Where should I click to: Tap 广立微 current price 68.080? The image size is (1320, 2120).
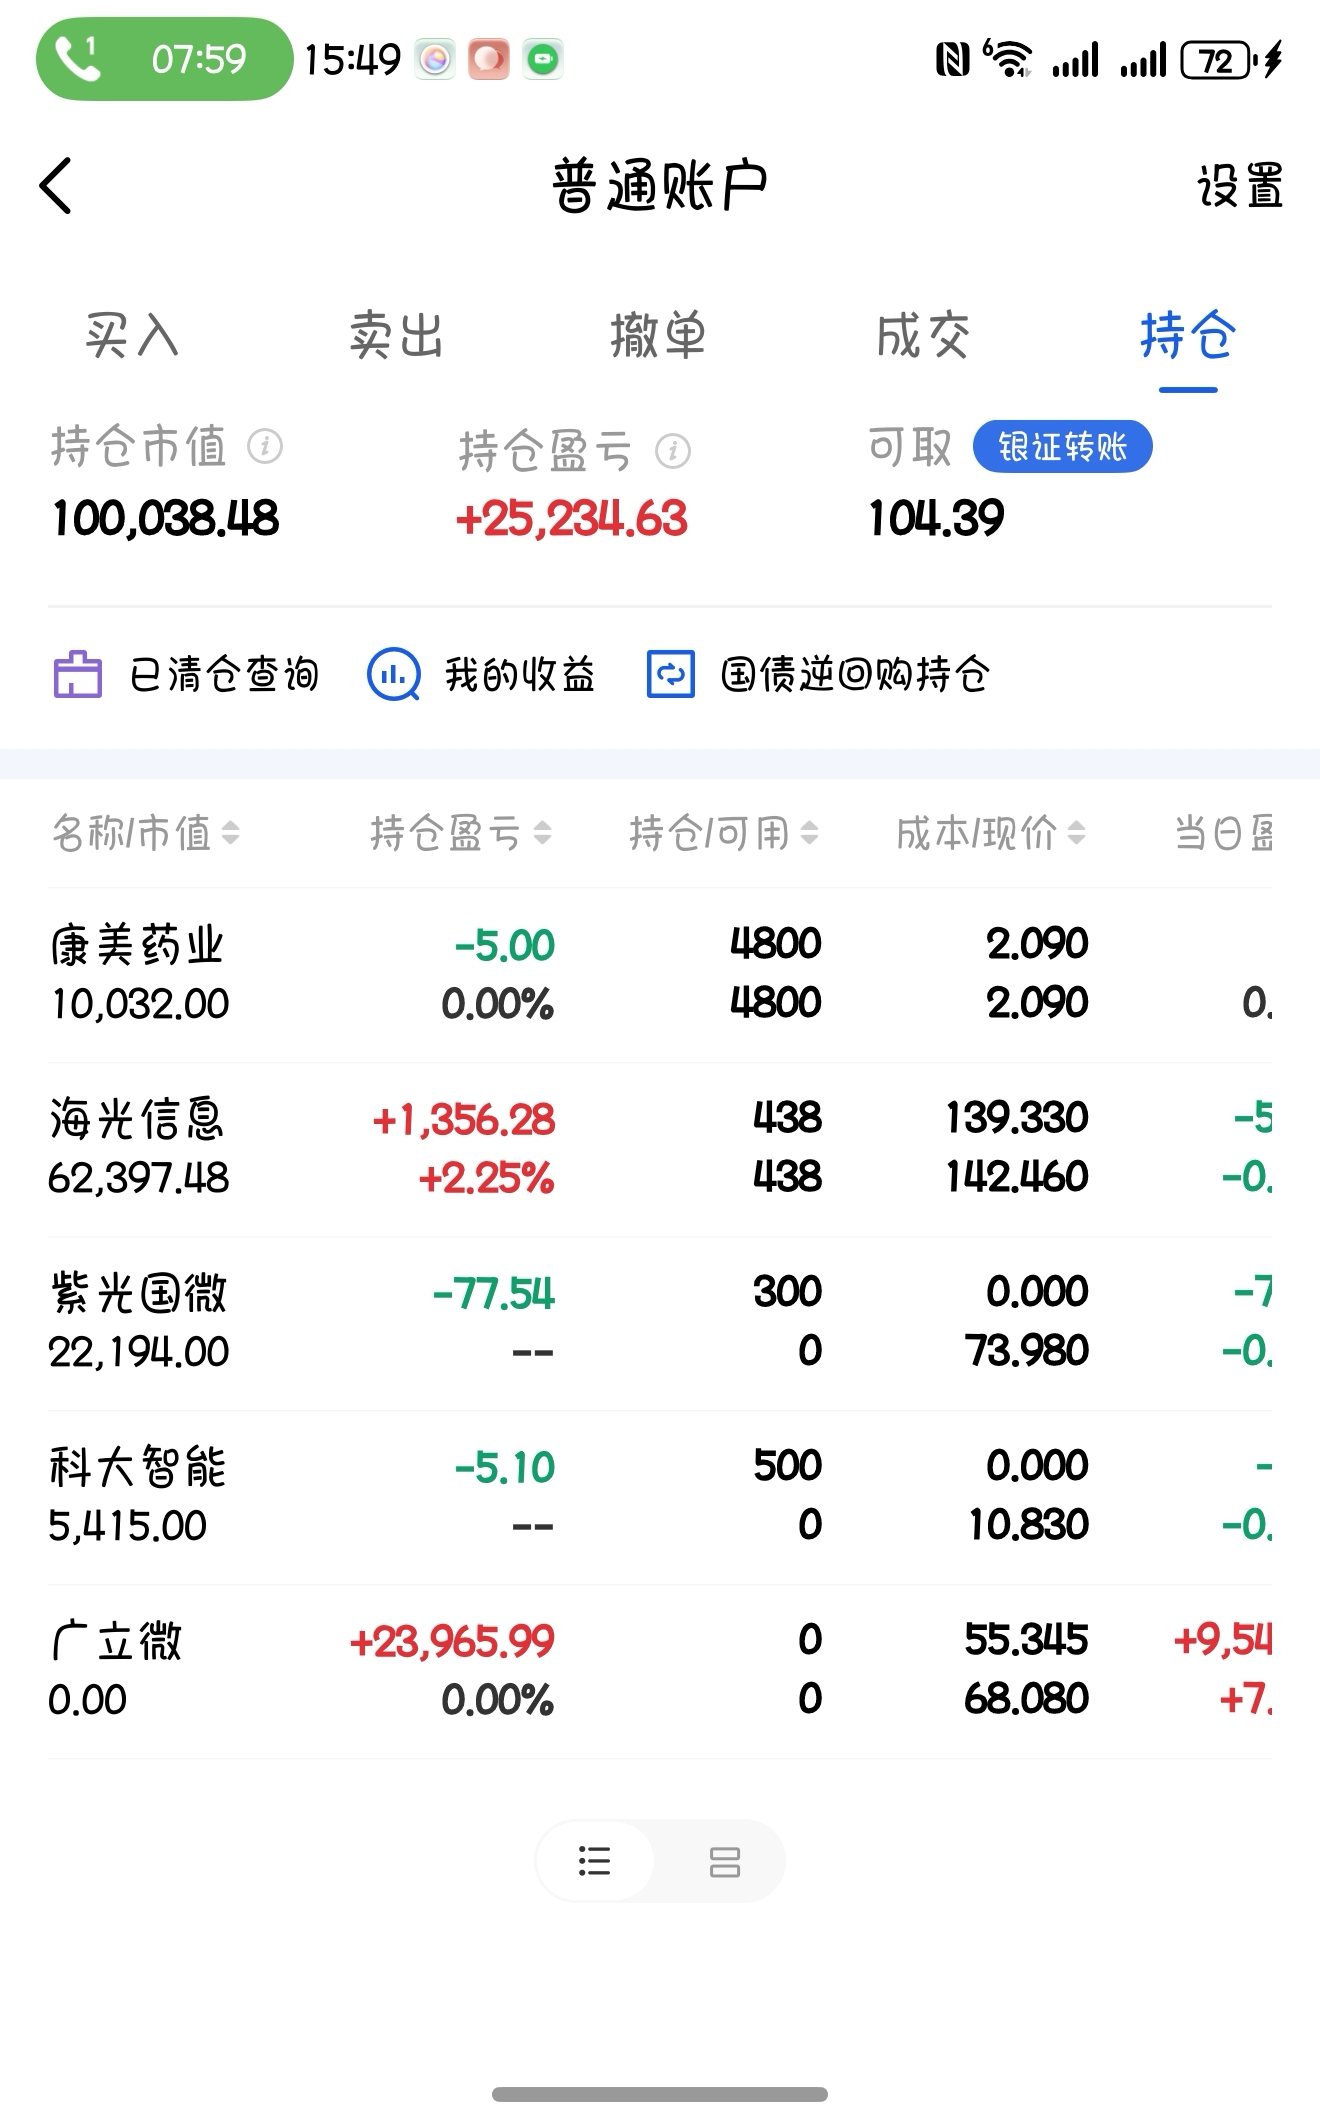pos(1027,1699)
